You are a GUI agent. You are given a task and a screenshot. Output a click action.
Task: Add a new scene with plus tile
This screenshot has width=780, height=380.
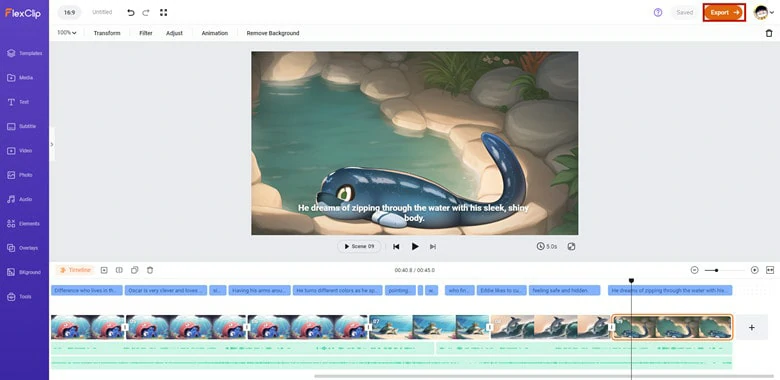point(752,327)
